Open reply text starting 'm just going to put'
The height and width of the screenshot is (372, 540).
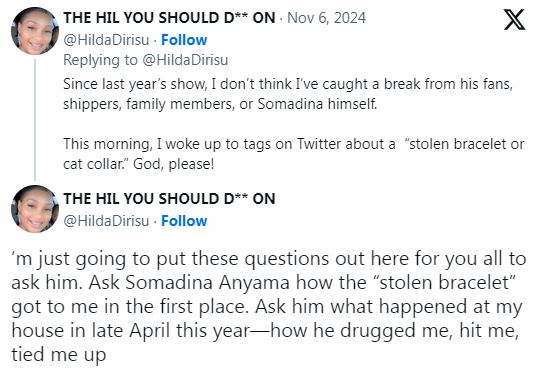269,307
